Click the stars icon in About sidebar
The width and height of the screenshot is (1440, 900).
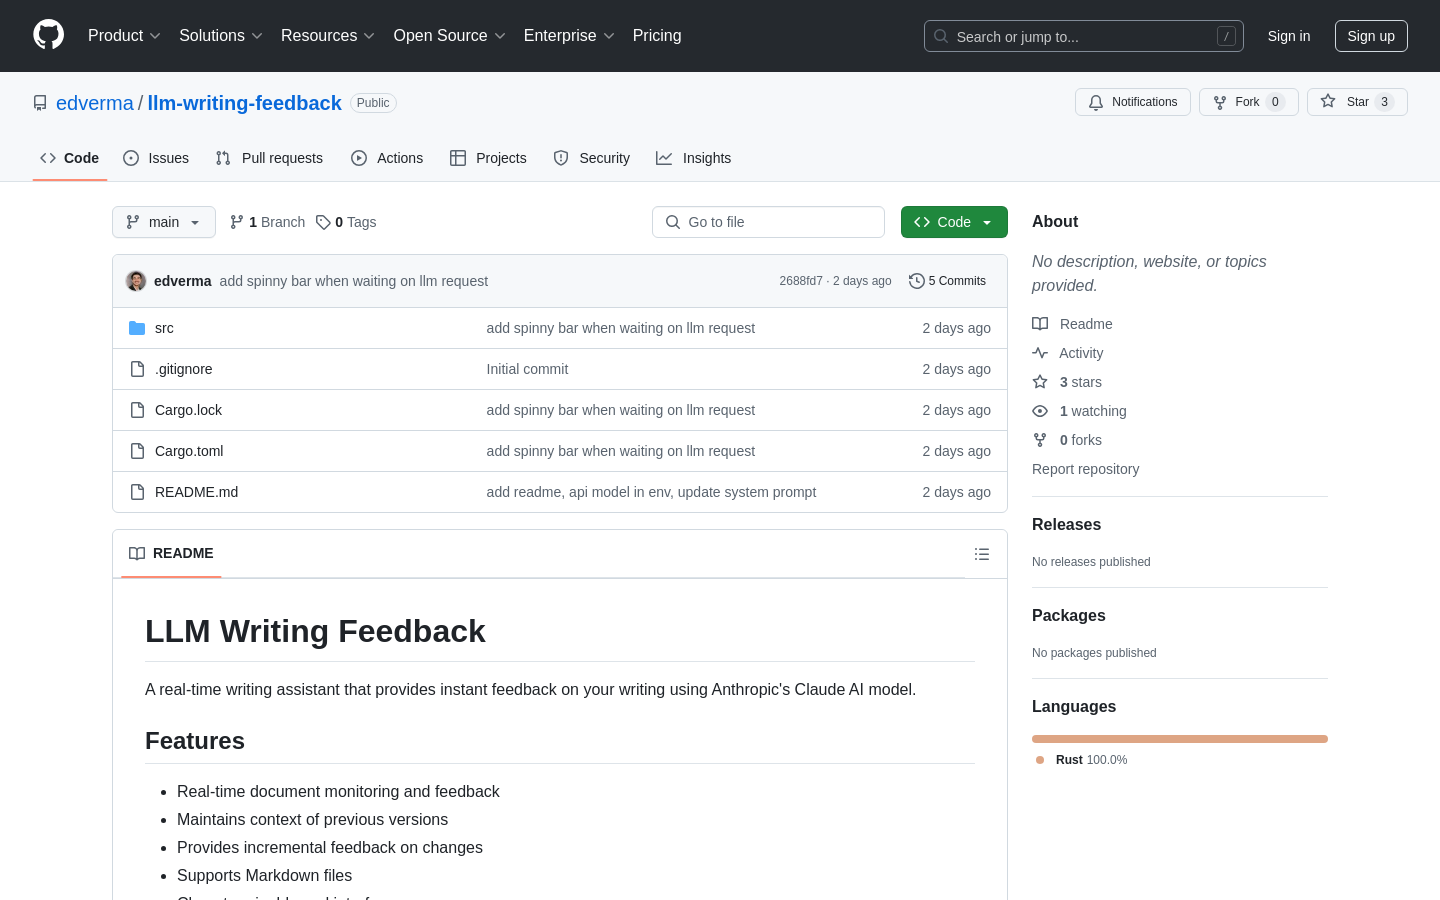click(1040, 382)
